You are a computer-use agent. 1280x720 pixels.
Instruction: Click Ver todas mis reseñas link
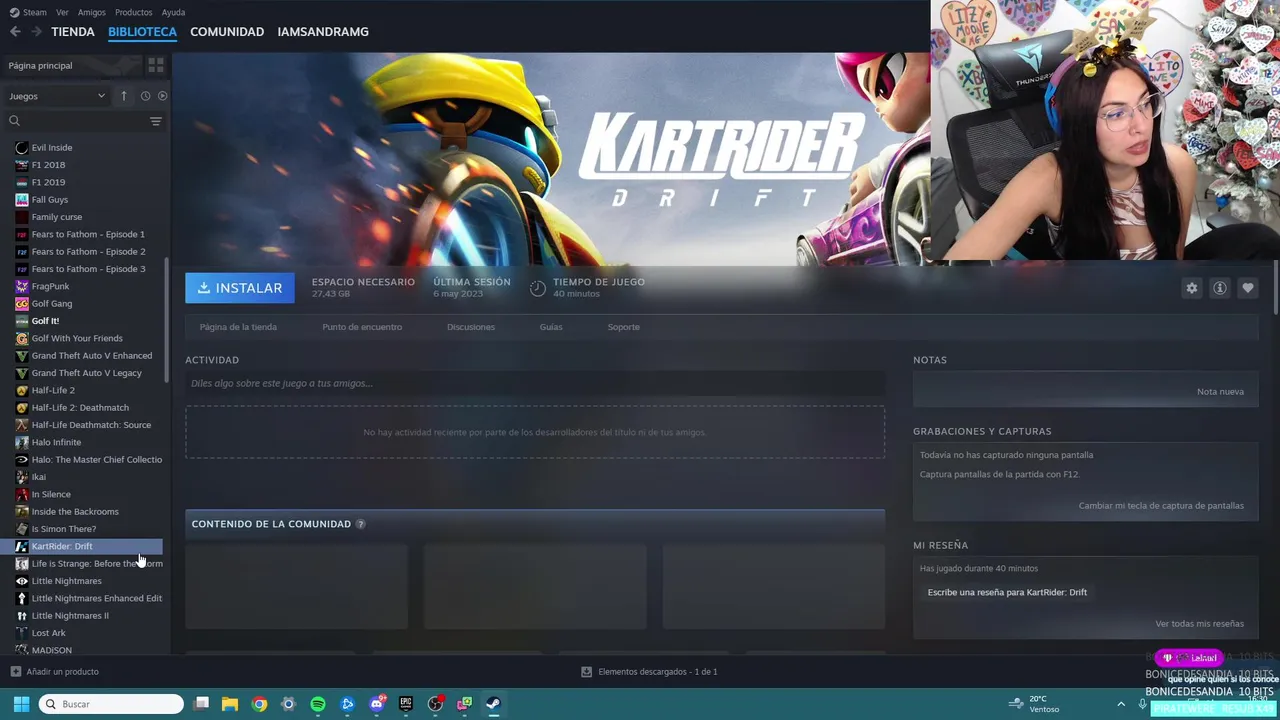(1199, 624)
